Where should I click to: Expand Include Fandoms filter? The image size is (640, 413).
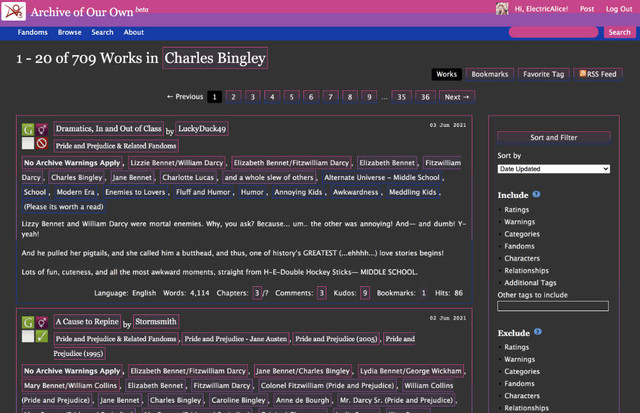[x=519, y=246]
